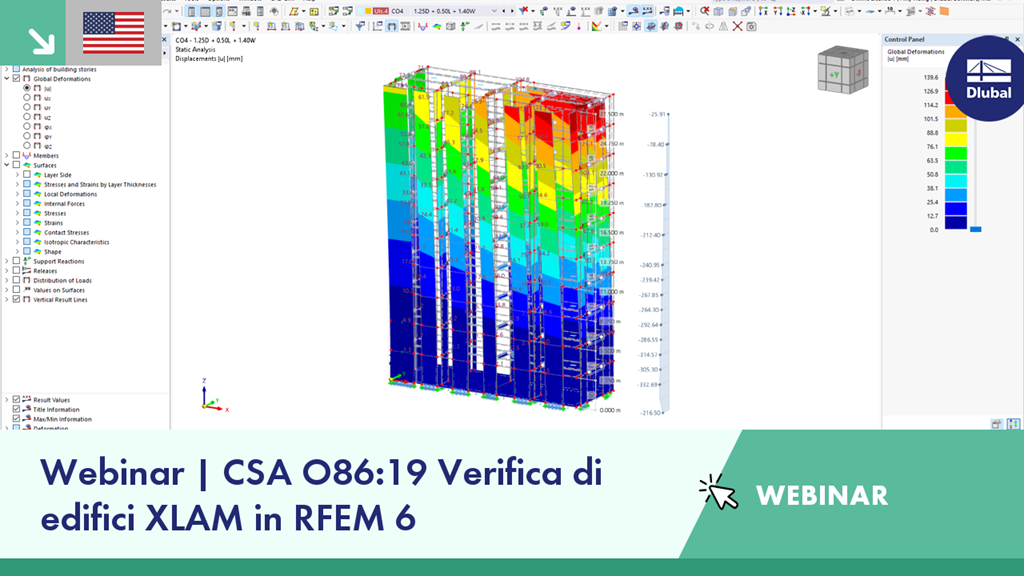Click the magnifier with red X icon

[705, 11]
